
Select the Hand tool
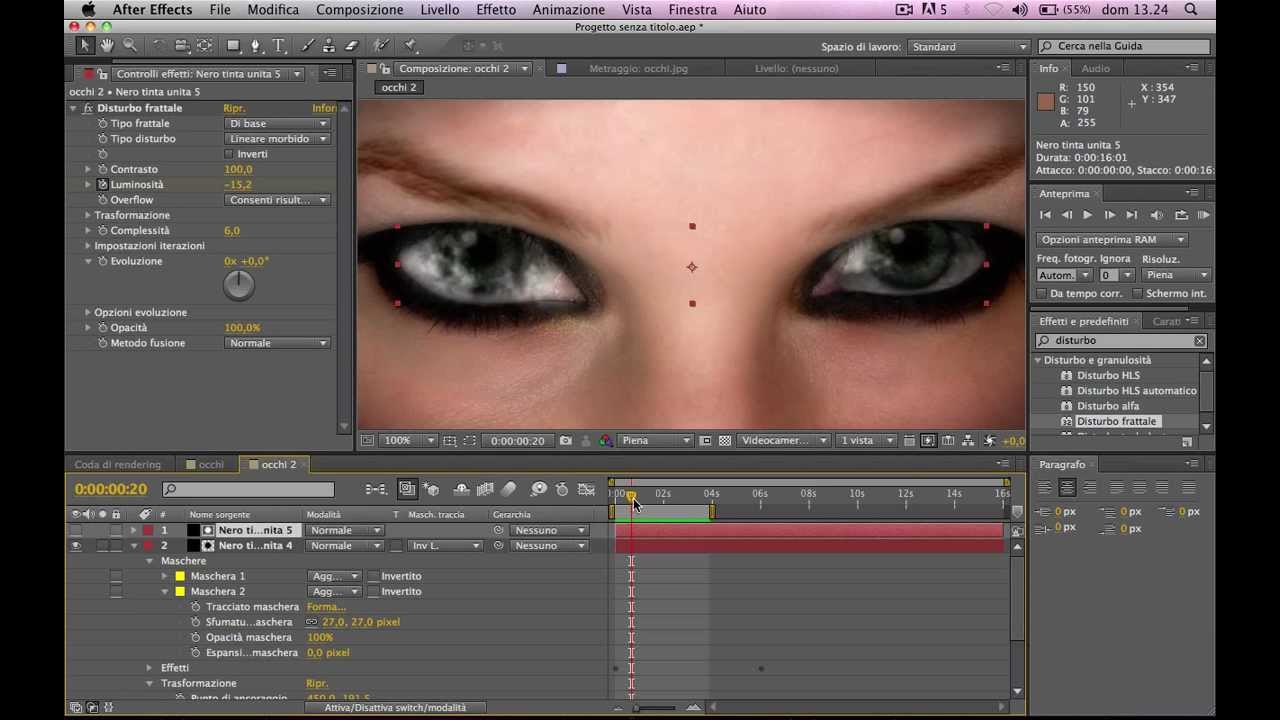107,46
